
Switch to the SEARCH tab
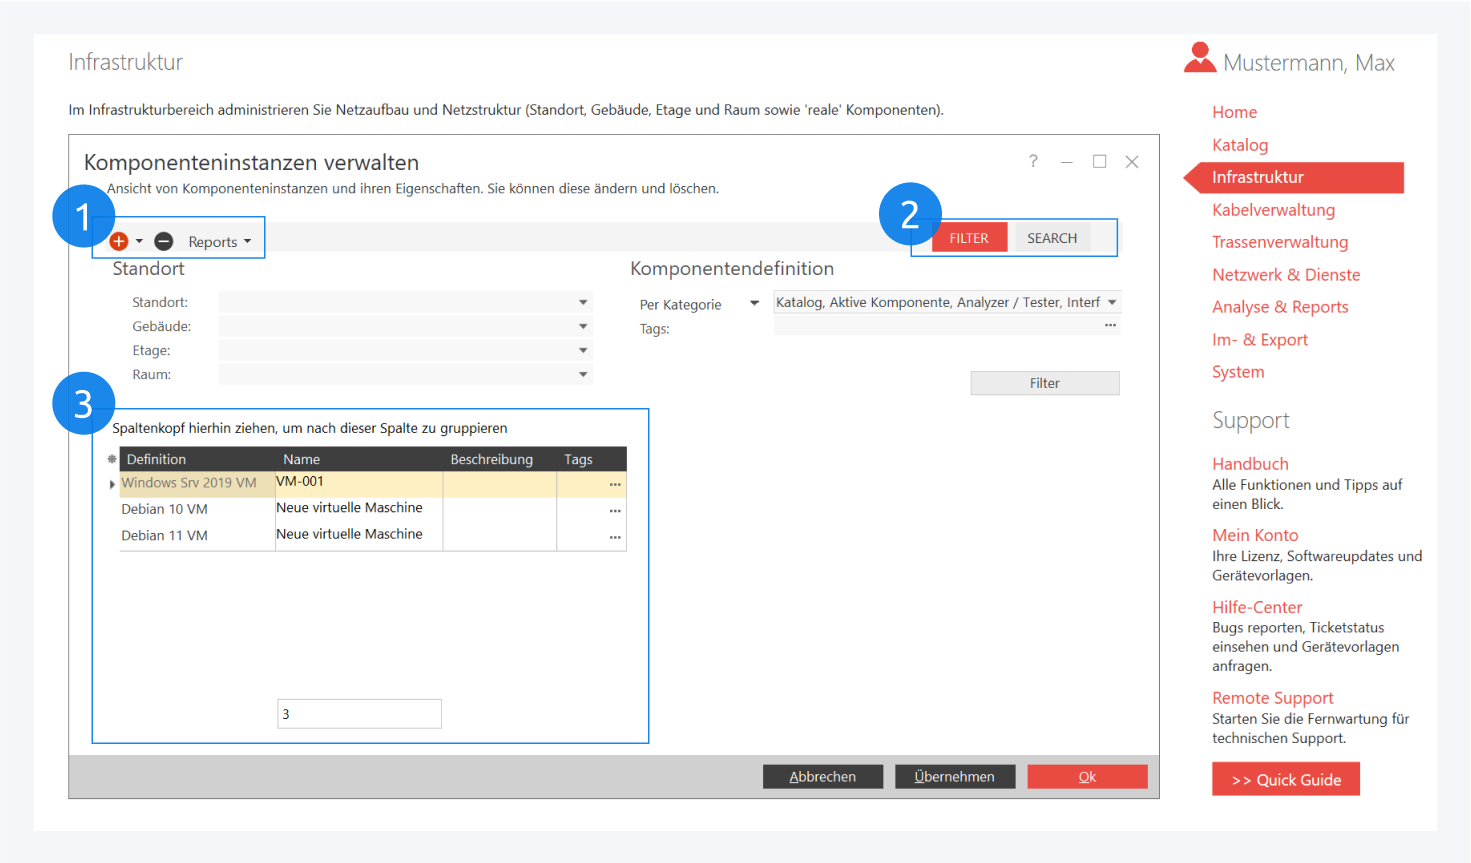(x=1052, y=238)
